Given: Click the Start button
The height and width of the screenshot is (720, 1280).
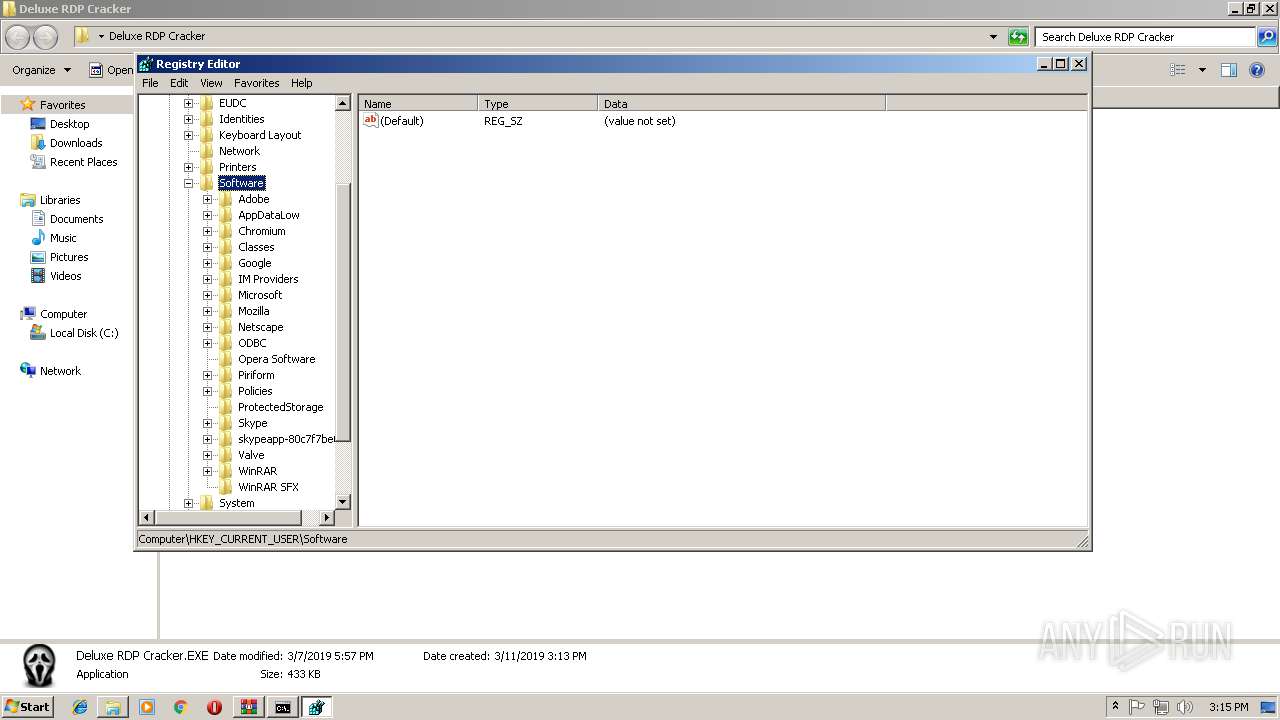Looking at the screenshot, I should point(27,707).
